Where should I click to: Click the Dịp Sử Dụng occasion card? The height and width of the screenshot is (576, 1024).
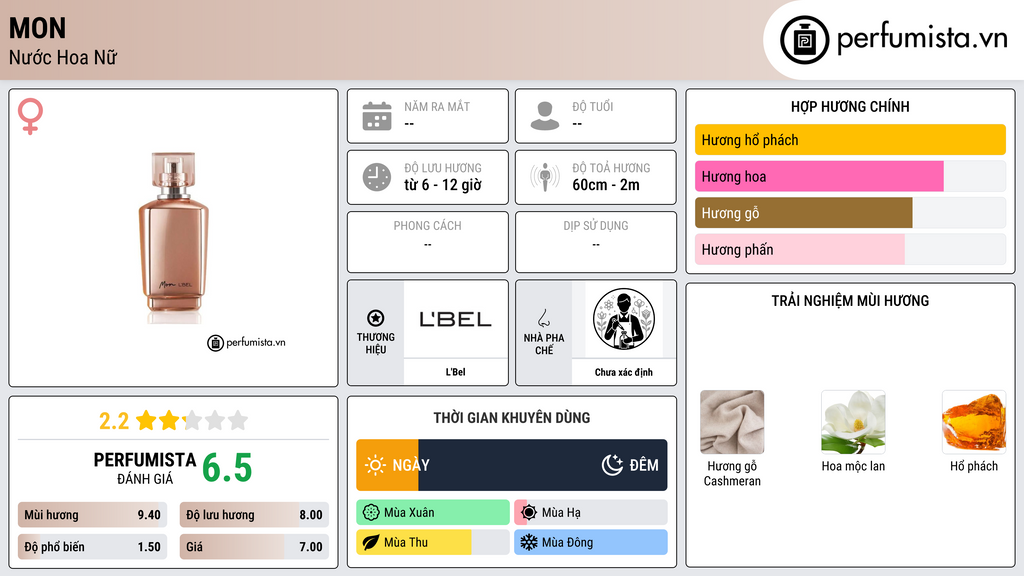click(x=596, y=242)
